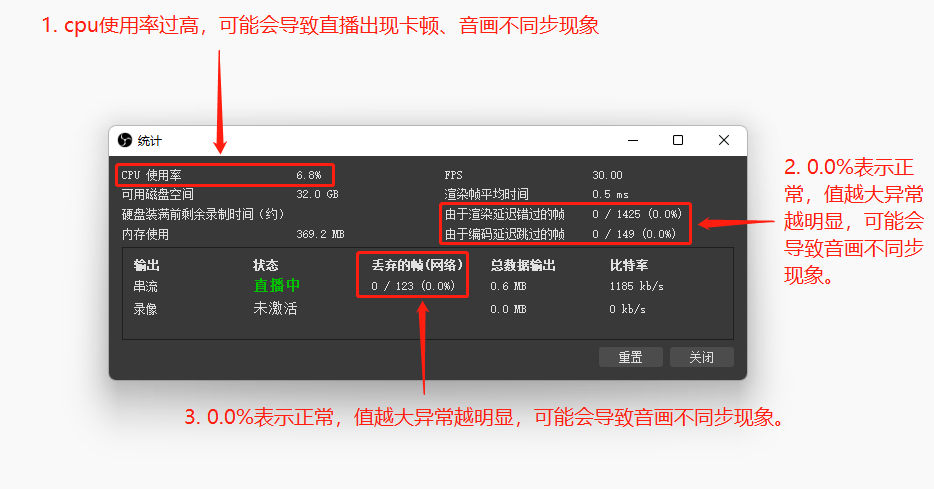Viewport: 934px width, 489px height.
Task: Click the 比特率 column header
Action: (x=629, y=265)
